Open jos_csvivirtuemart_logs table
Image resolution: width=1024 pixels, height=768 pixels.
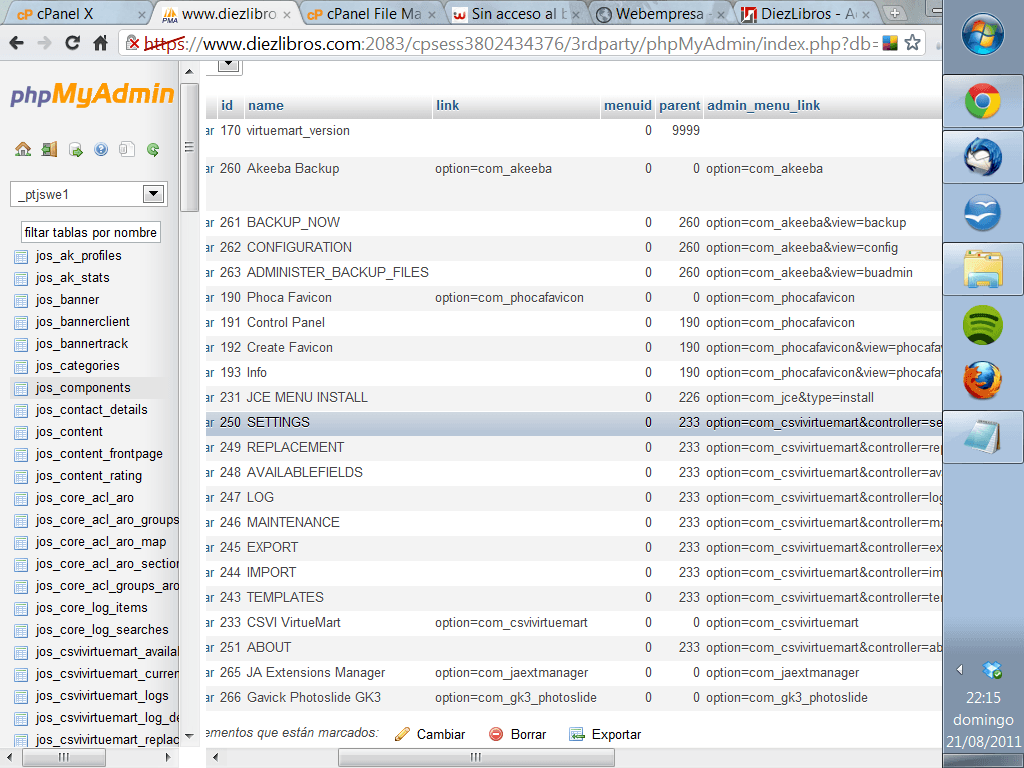[x=102, y=696]
